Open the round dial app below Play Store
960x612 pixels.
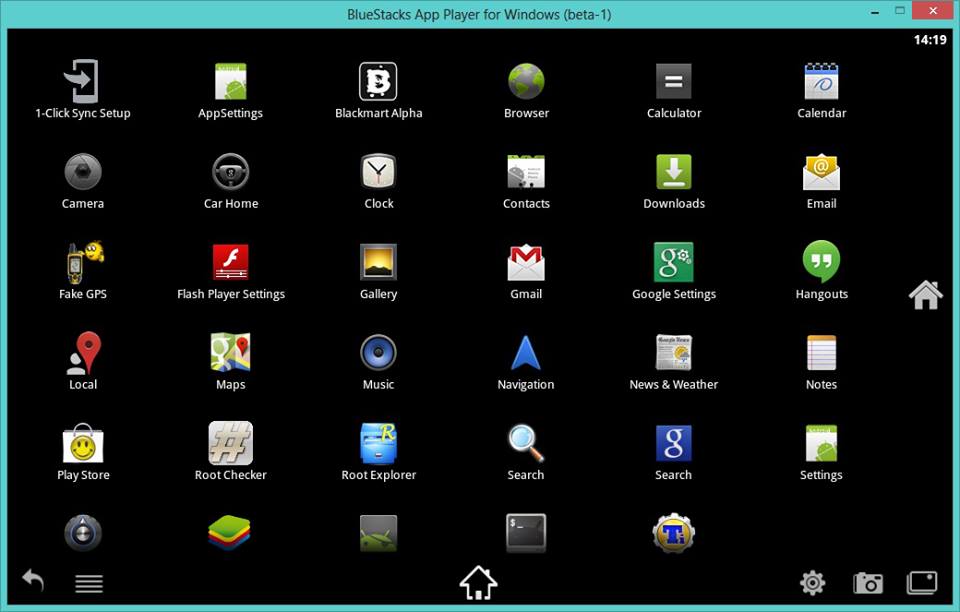pos(83,533)
